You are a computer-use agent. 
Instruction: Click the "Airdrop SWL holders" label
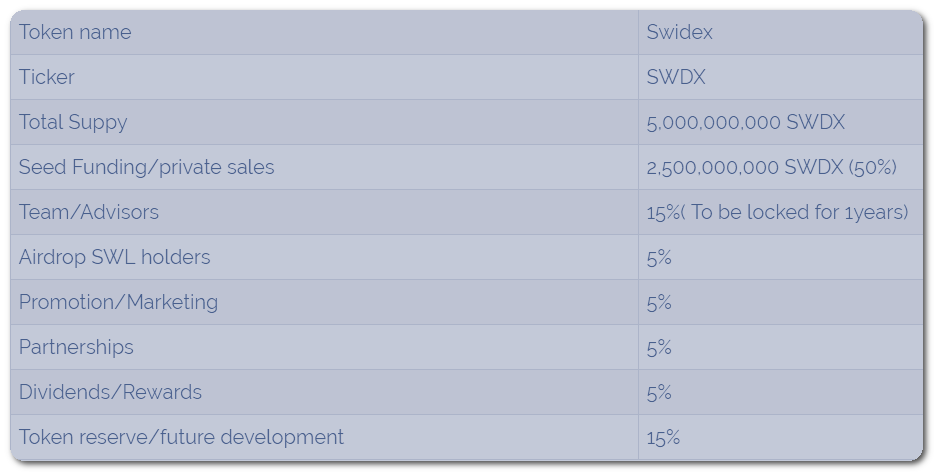pyautogui.click(x=114, y=257)
